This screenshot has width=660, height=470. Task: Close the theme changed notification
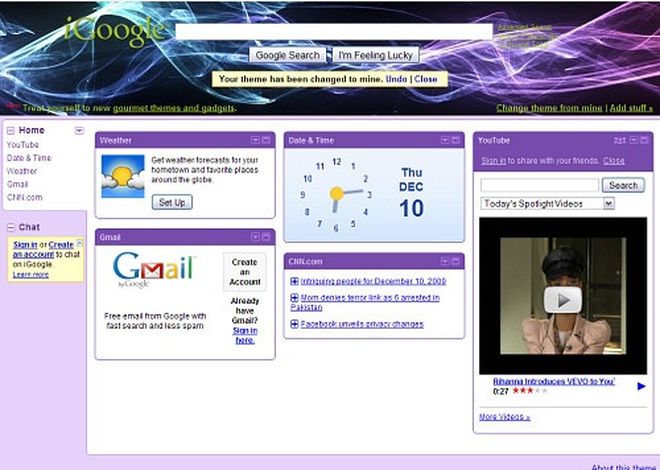point(426,79)
